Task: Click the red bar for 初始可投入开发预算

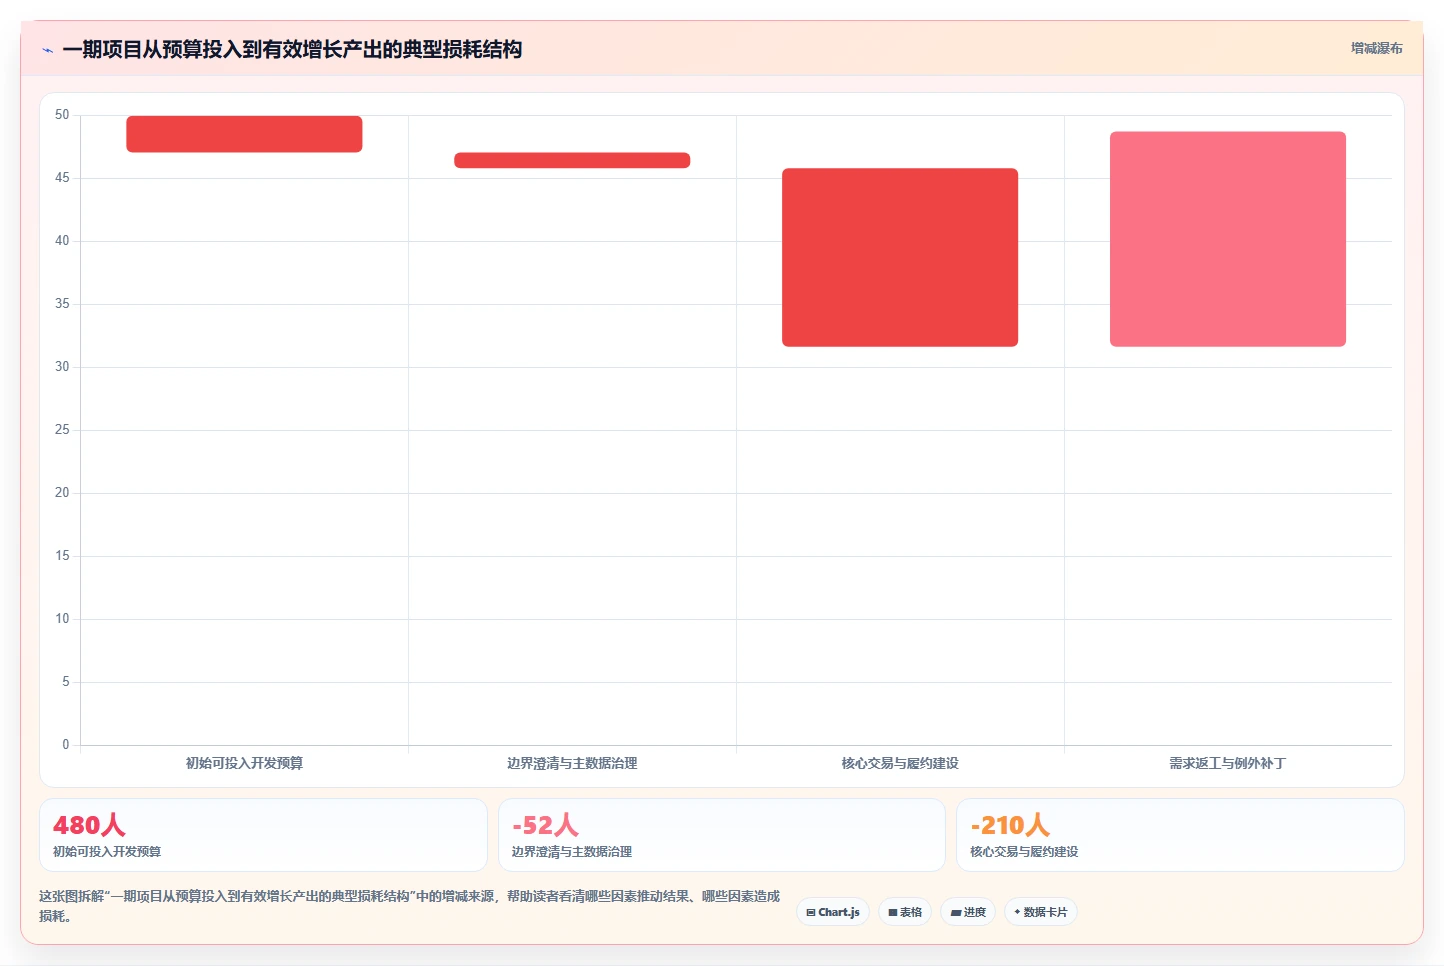Action: tap(244, 134)
